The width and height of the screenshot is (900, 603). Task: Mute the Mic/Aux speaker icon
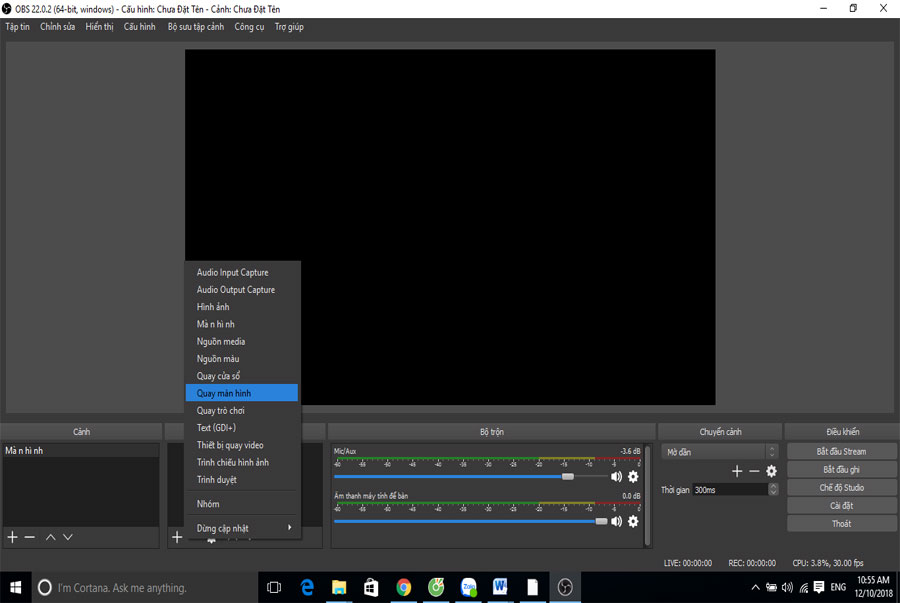[x=616, y=477]
